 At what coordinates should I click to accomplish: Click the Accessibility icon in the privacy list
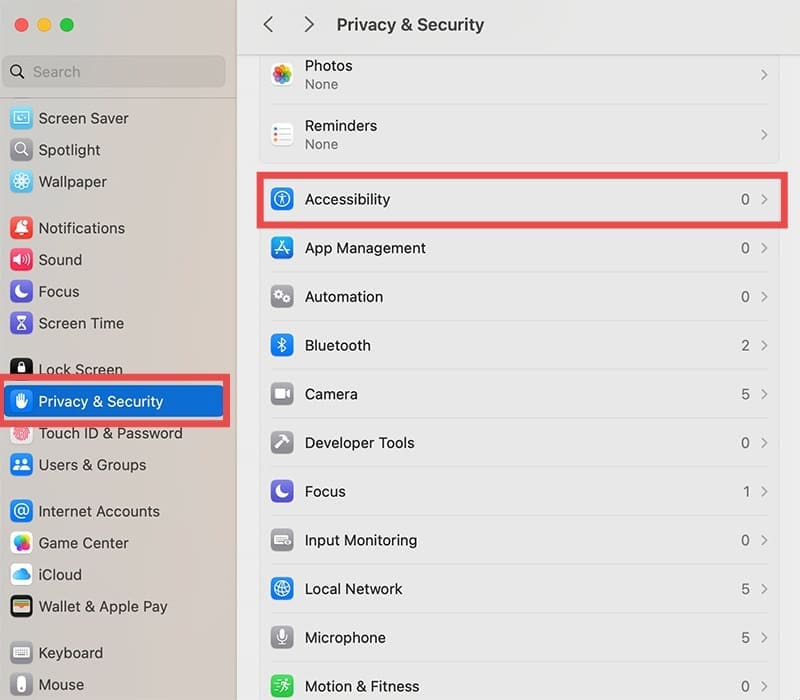[282, 199]
